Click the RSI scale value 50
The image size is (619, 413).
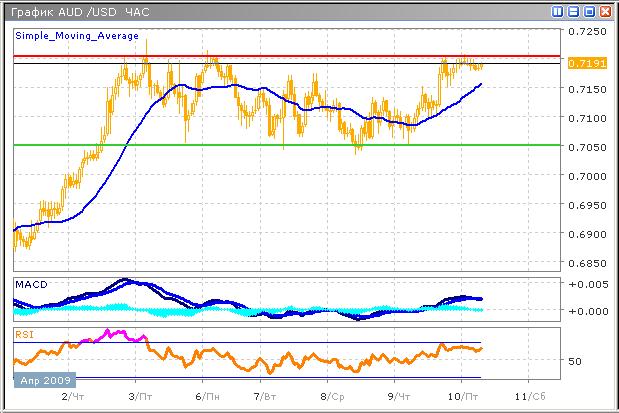[x=575, y=361]
